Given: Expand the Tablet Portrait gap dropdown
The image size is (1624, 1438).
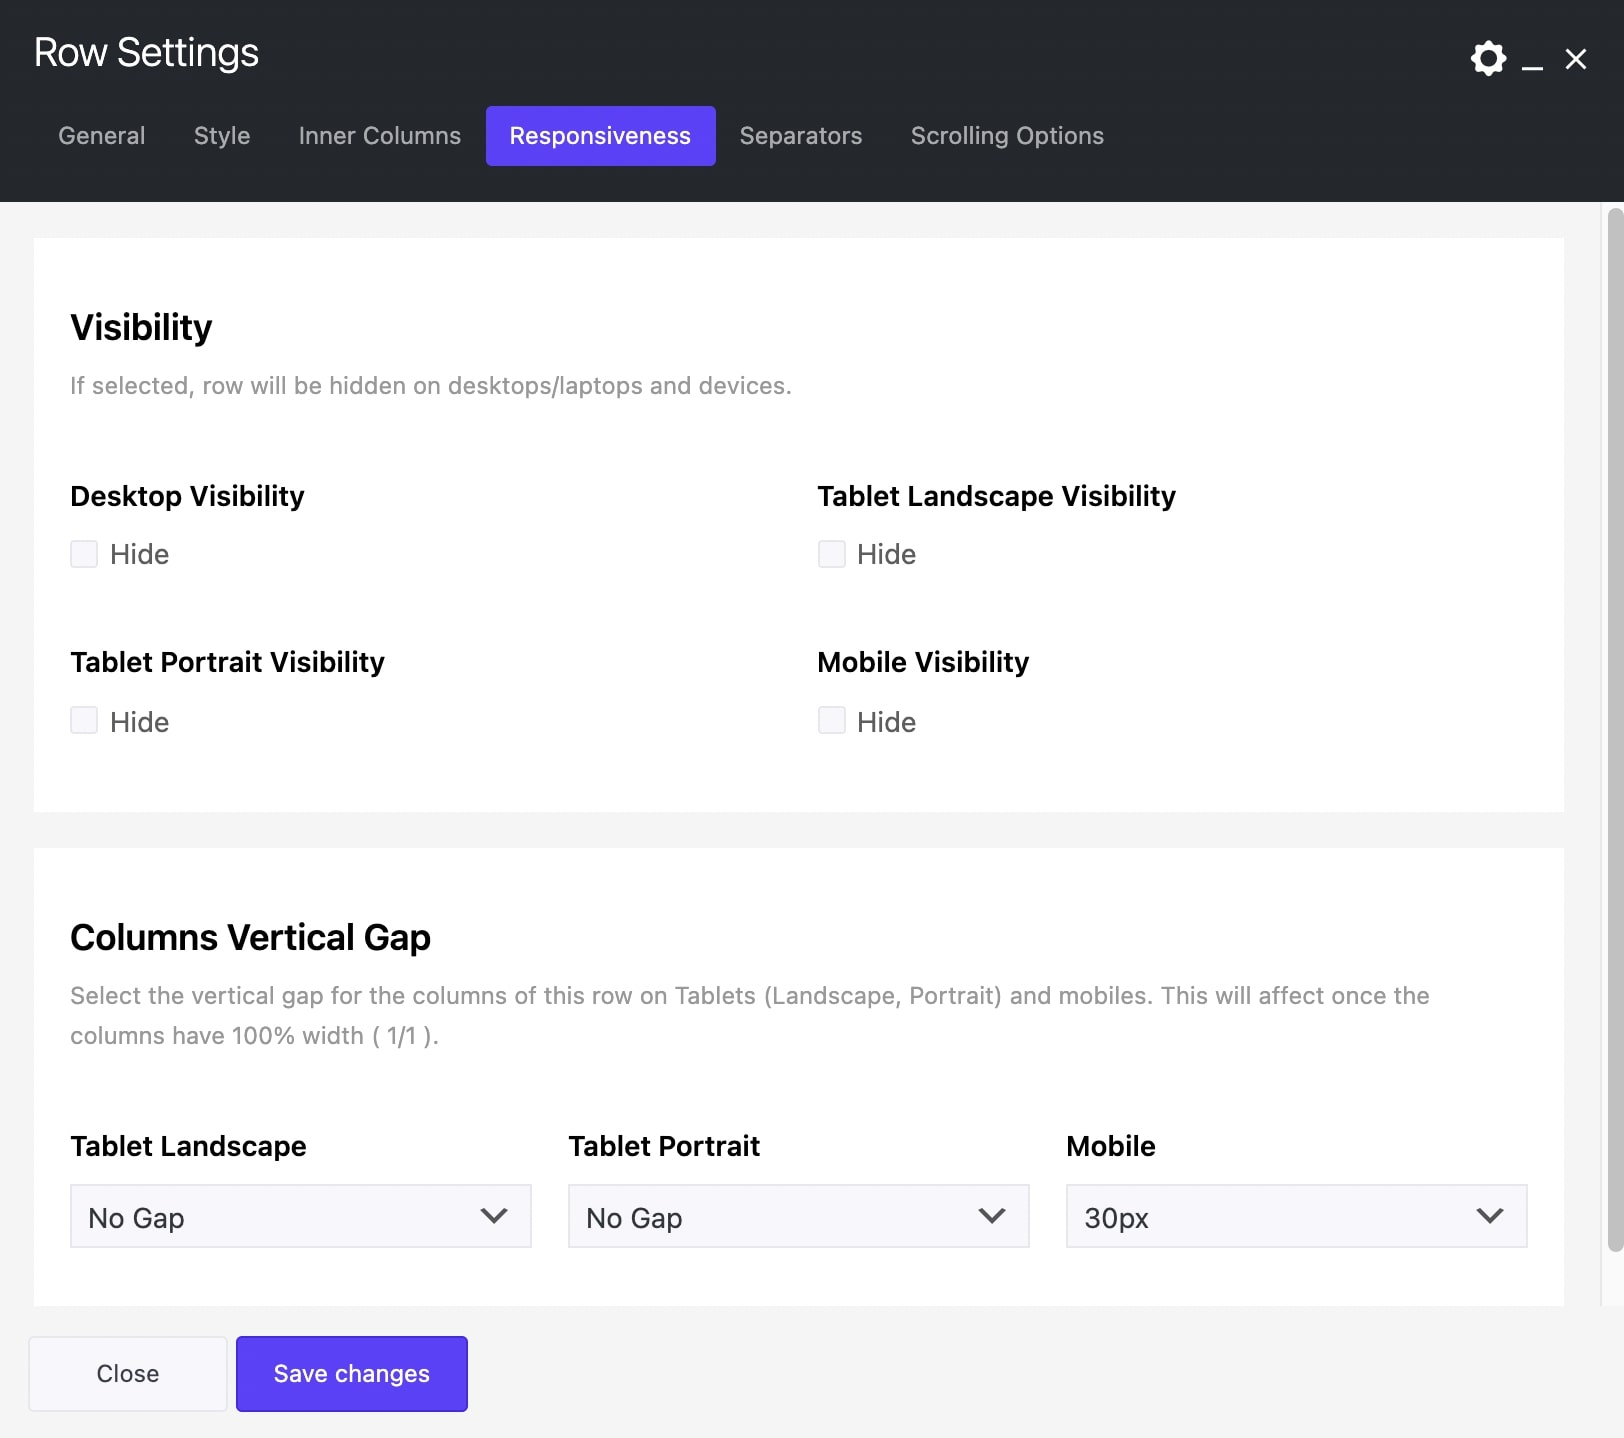Looking at the screenshot, I should coord(798,1216).
